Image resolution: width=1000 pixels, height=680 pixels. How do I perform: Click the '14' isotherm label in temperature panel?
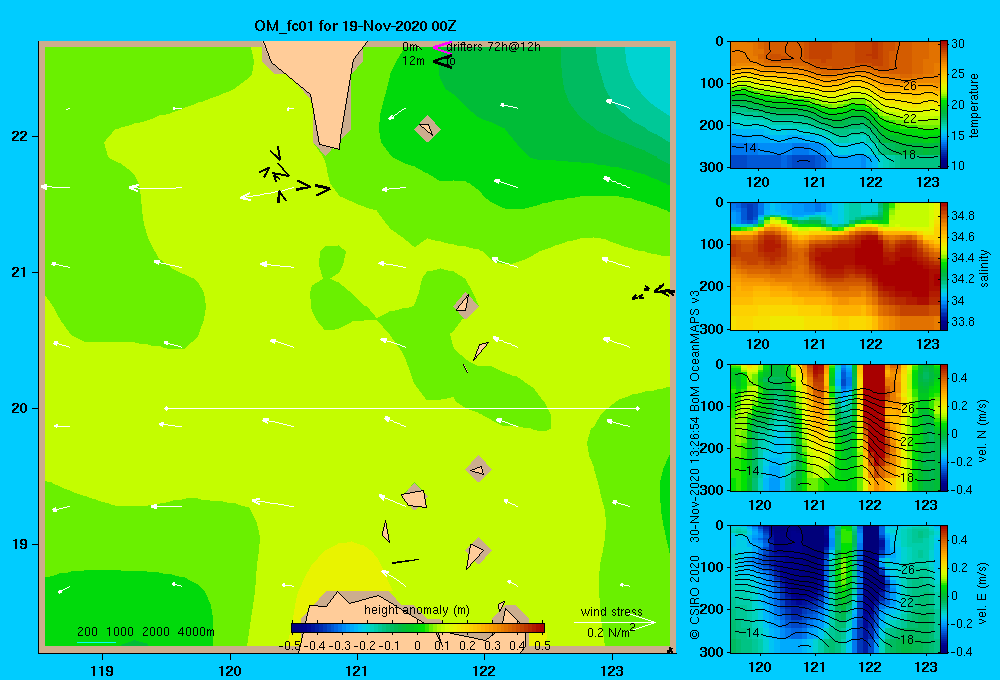click(x=749, y=147)
